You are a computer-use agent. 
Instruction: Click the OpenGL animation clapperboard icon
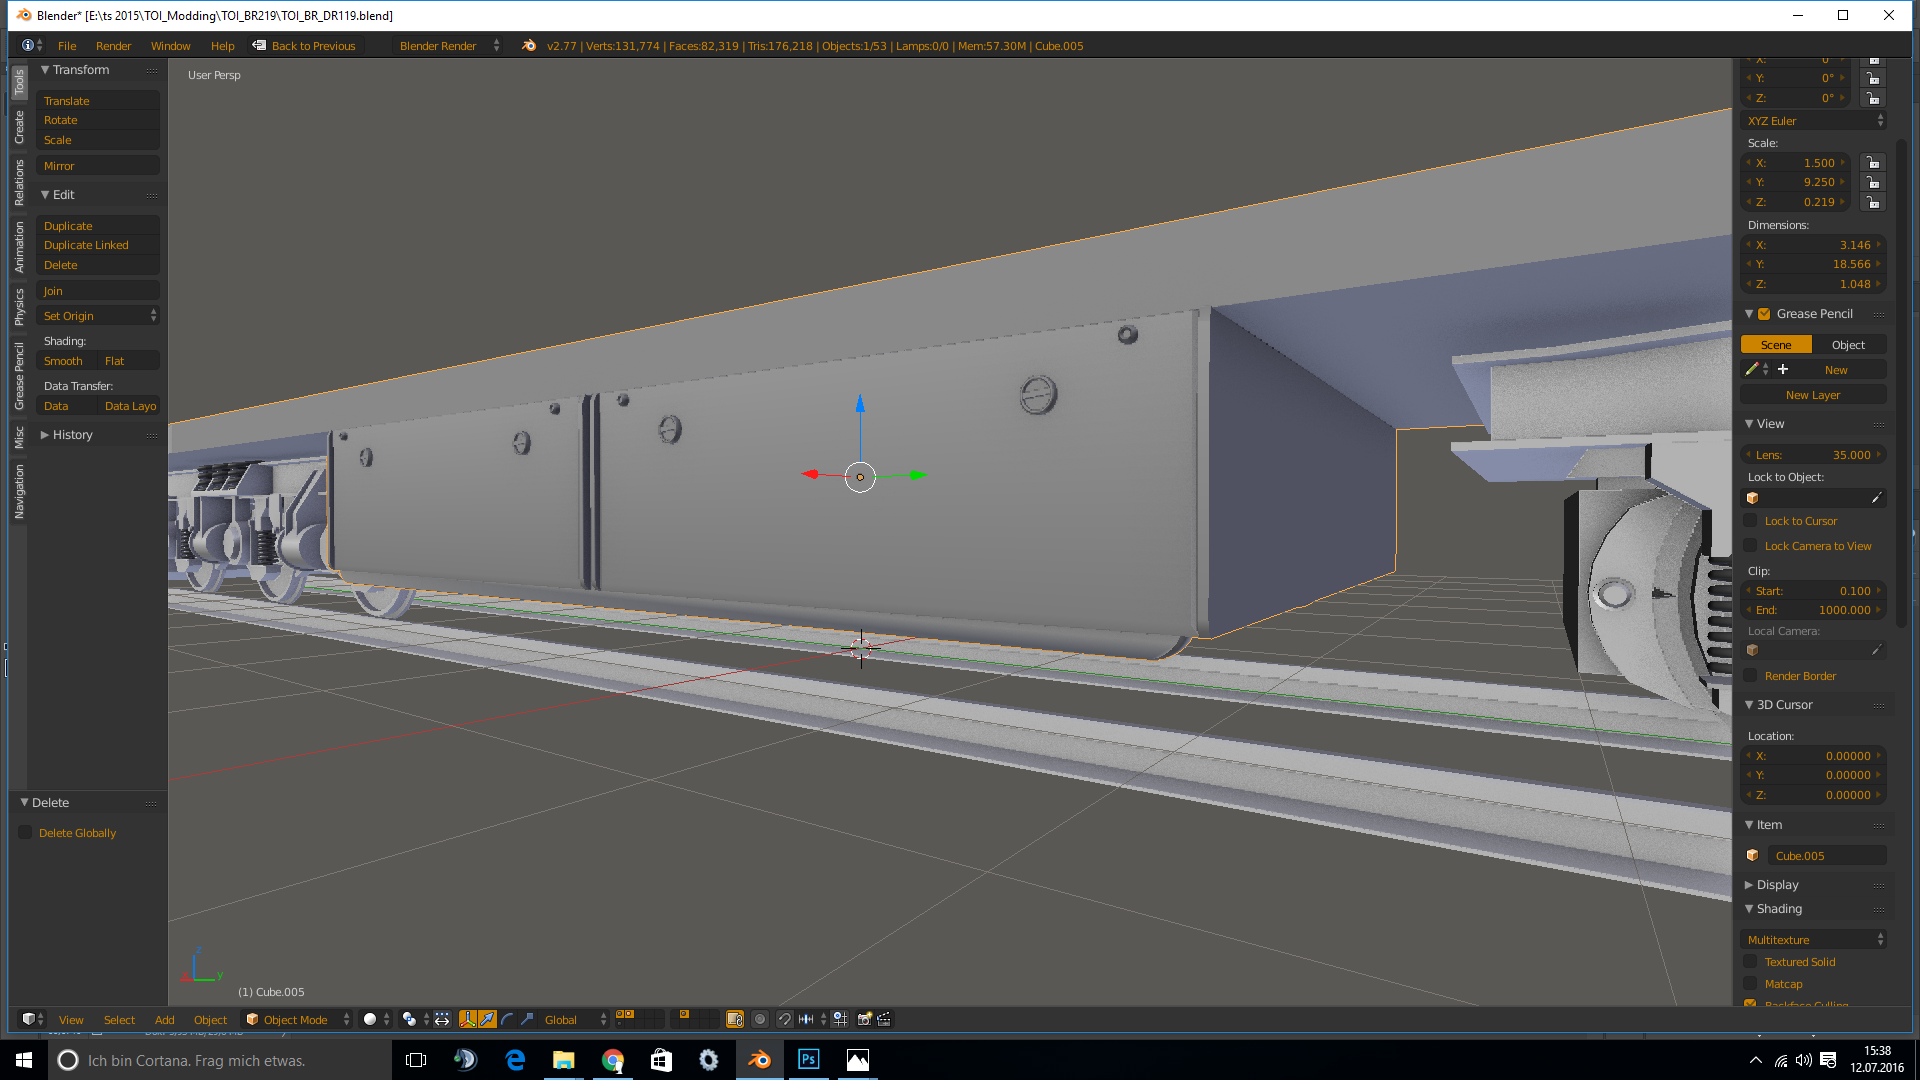pyautogui.click(x=884, y=1019)
